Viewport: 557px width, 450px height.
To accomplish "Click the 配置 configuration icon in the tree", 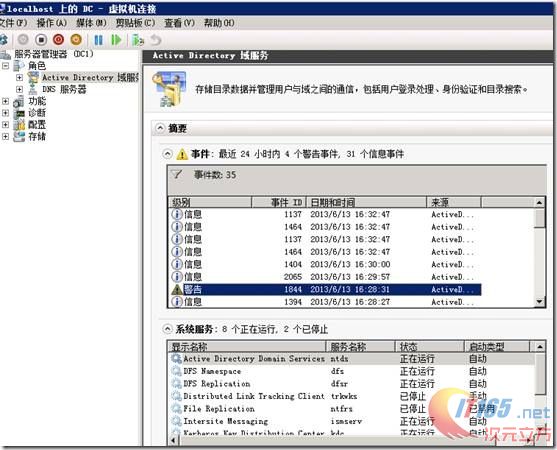I will [19, 125].
